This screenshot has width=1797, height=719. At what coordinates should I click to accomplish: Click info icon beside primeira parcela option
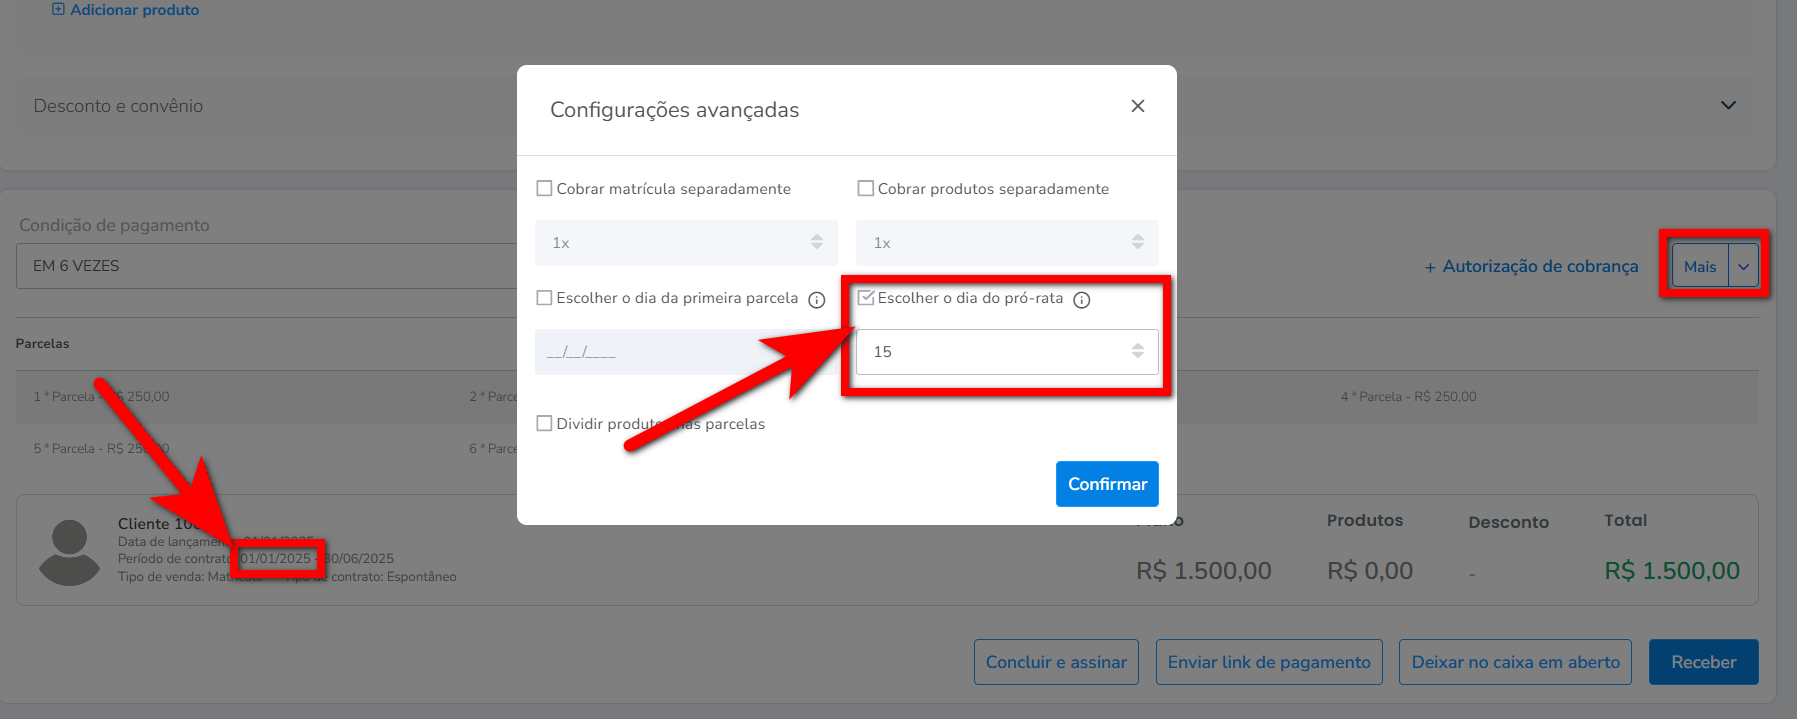pos(817,300)
